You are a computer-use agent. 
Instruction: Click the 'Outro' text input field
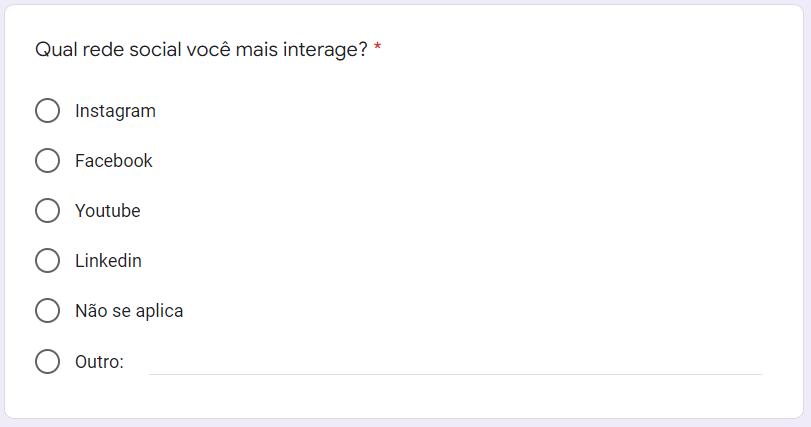tap(455, 361)
